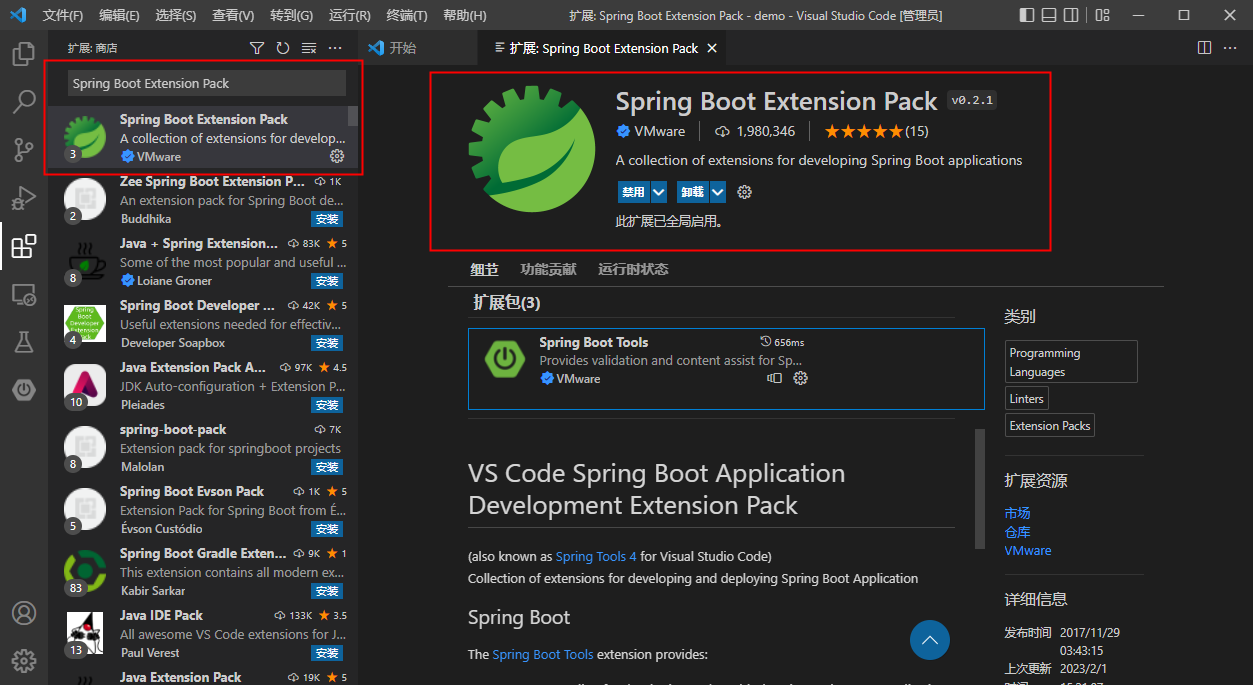Close the Spring Boot Extension Pack tab

712,48
